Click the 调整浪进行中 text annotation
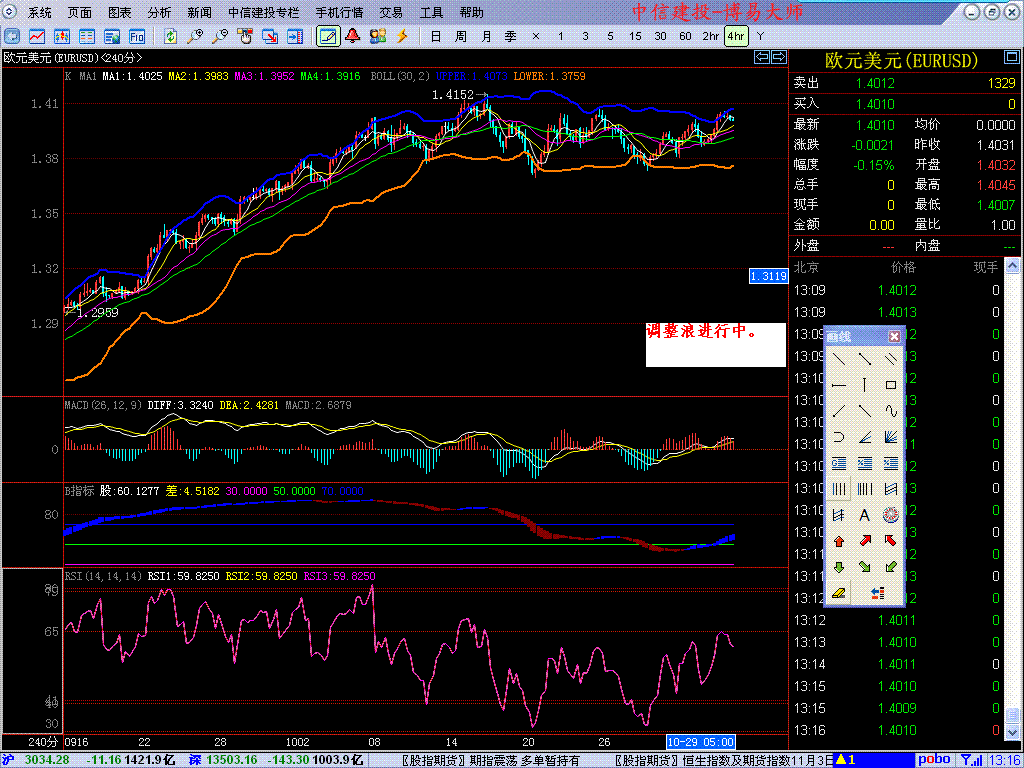 (x=702, y=331)
